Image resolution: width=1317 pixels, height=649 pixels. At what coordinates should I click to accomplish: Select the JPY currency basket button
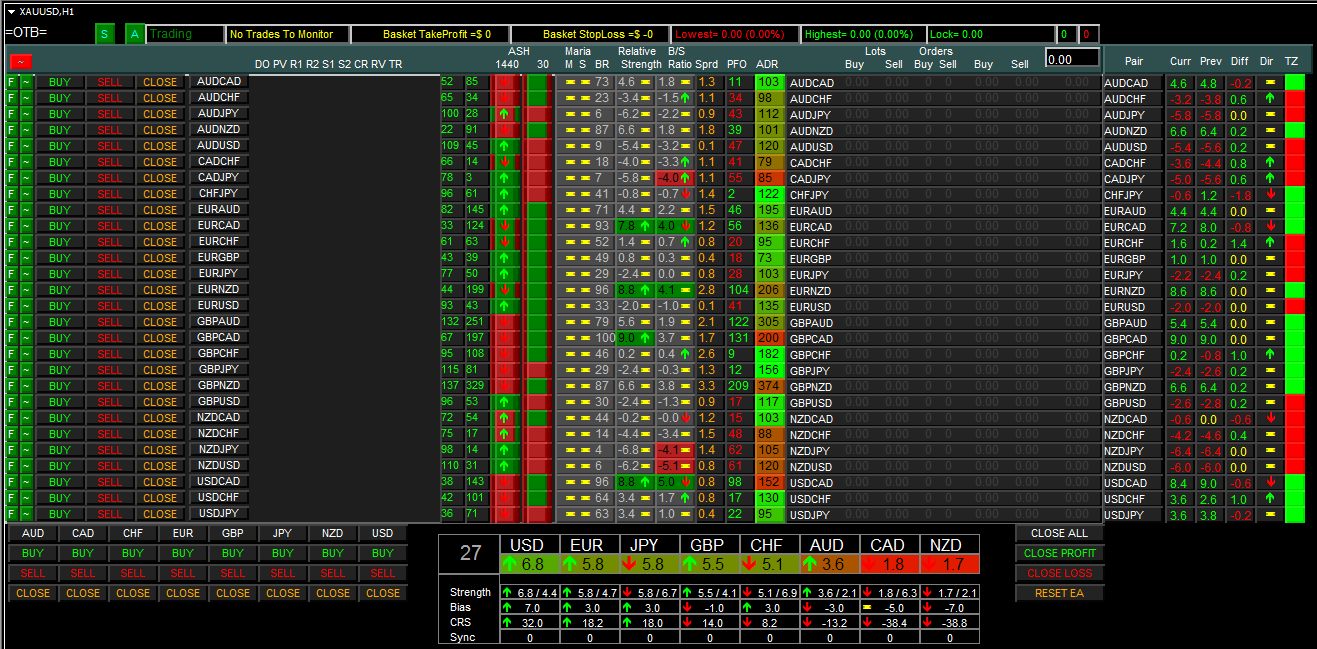pyautogui.click(x=283, y=533)
